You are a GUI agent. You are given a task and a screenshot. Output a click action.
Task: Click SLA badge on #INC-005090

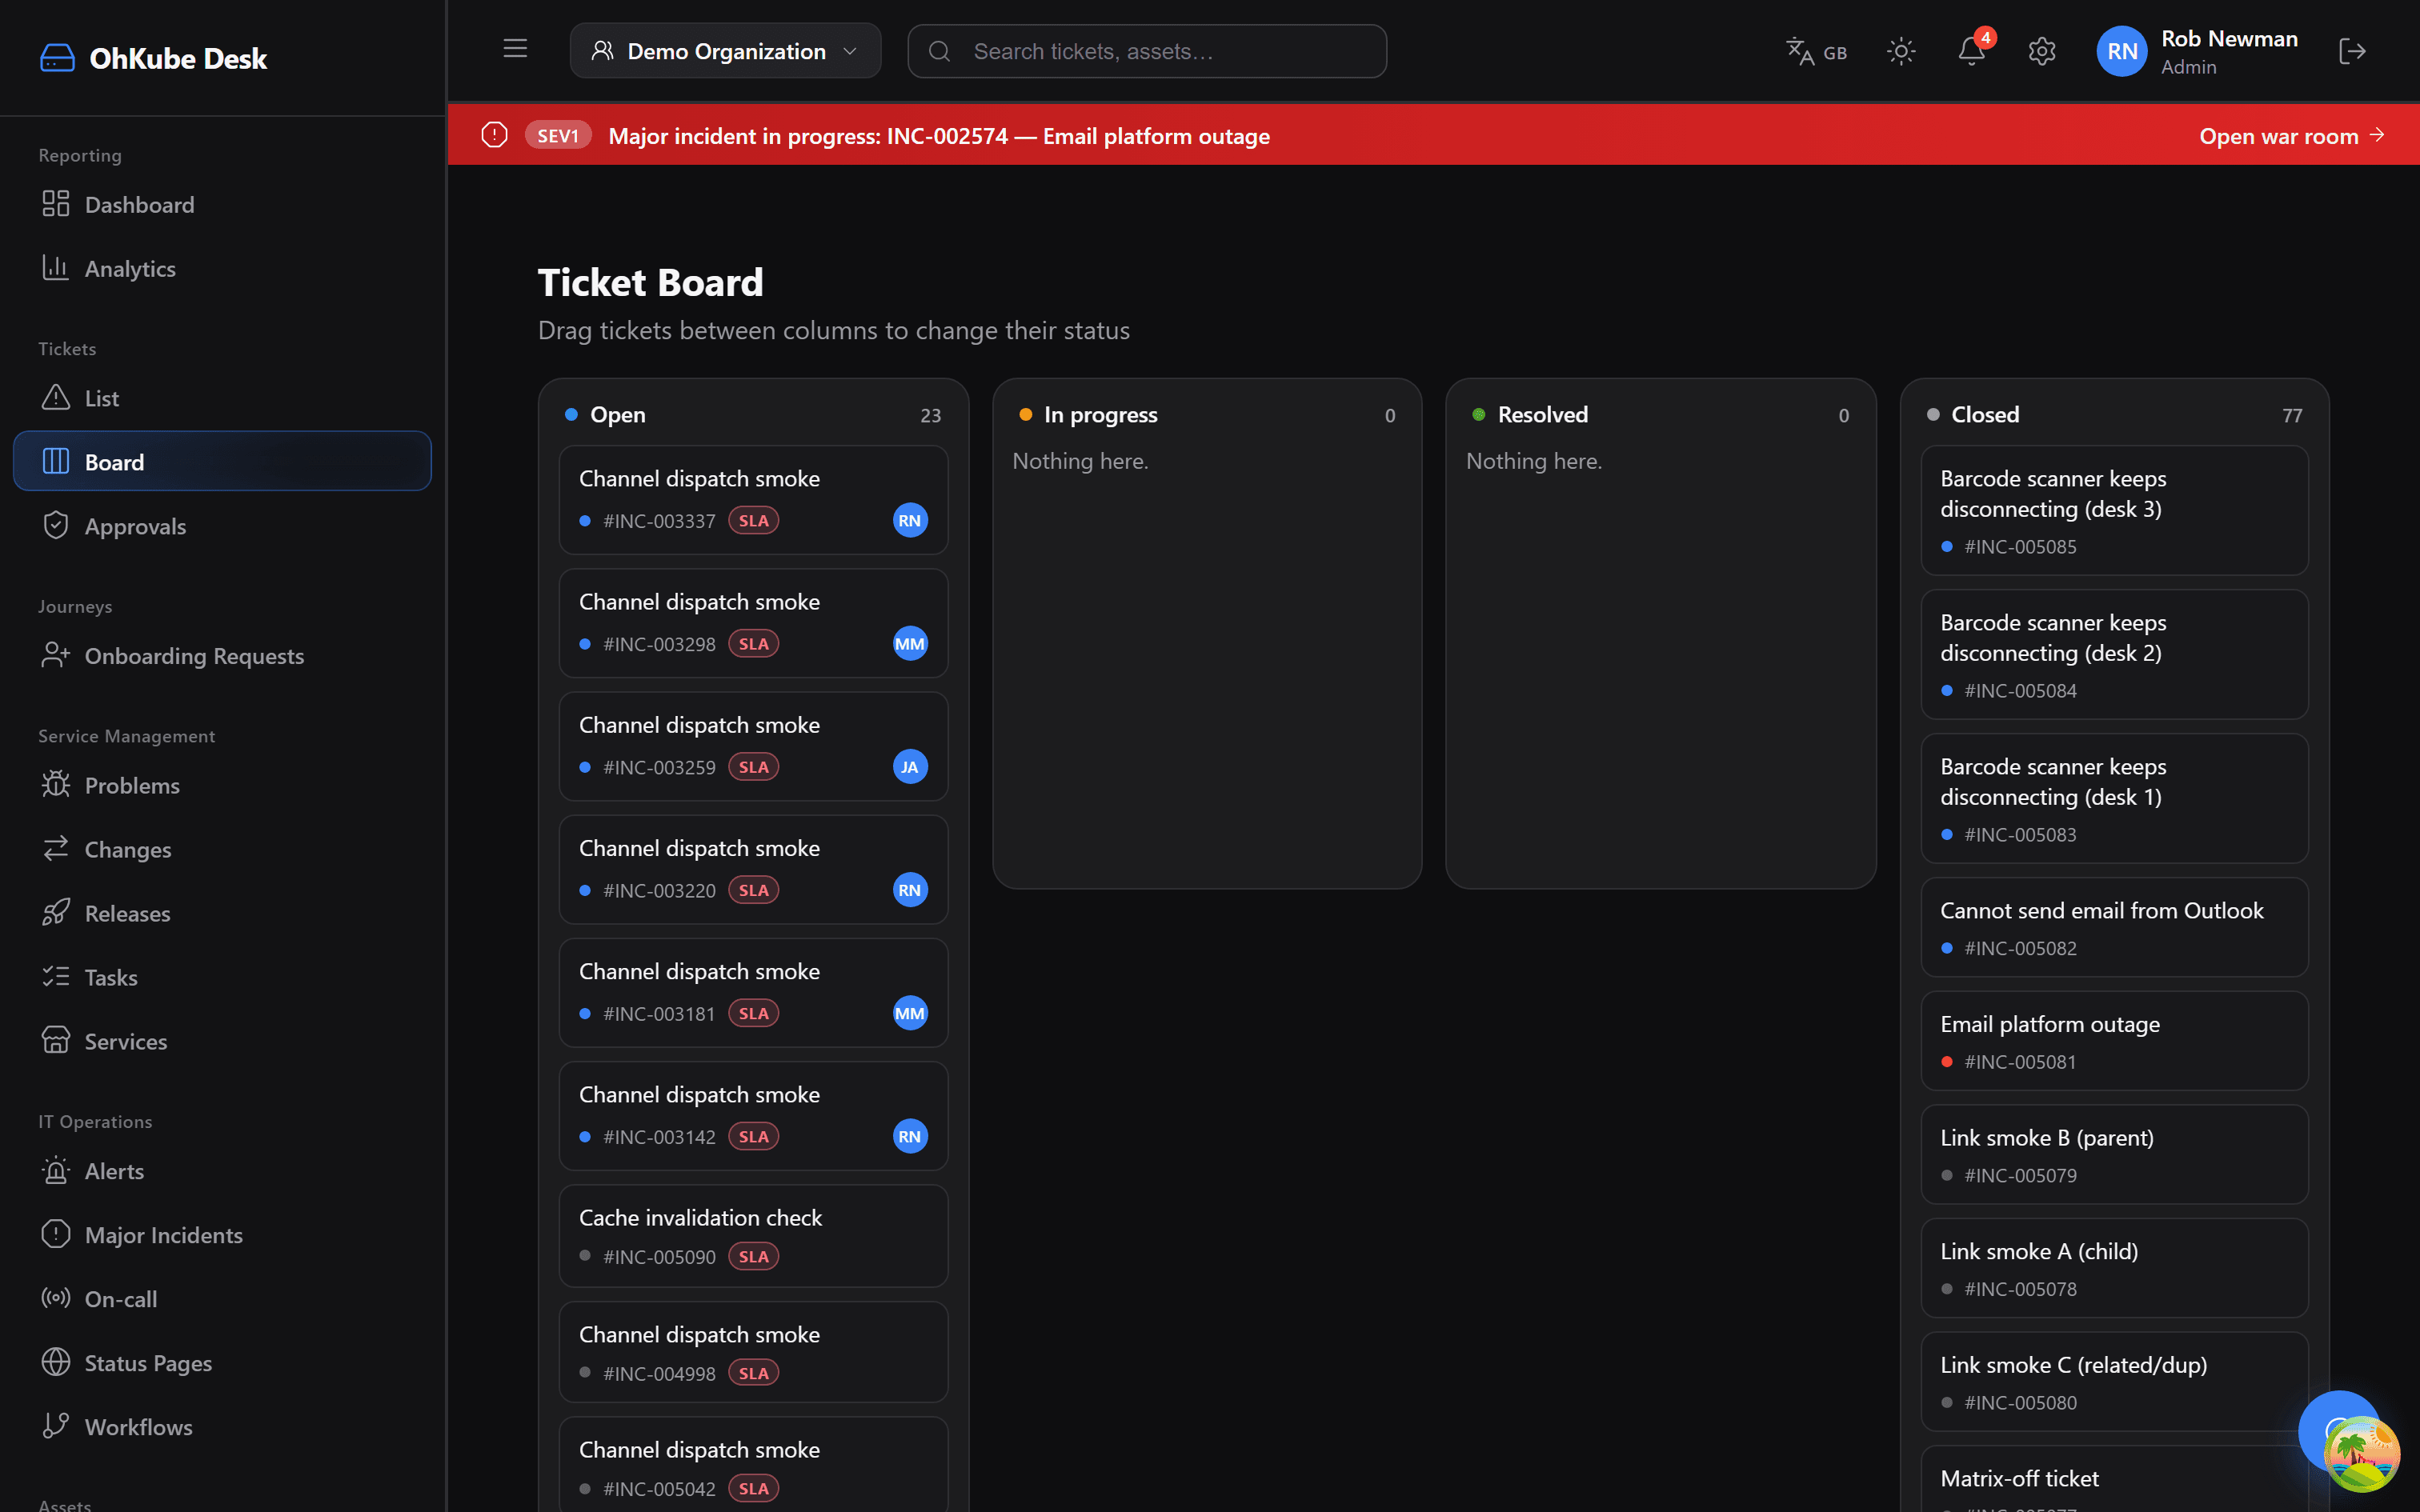click(754, 1257)
